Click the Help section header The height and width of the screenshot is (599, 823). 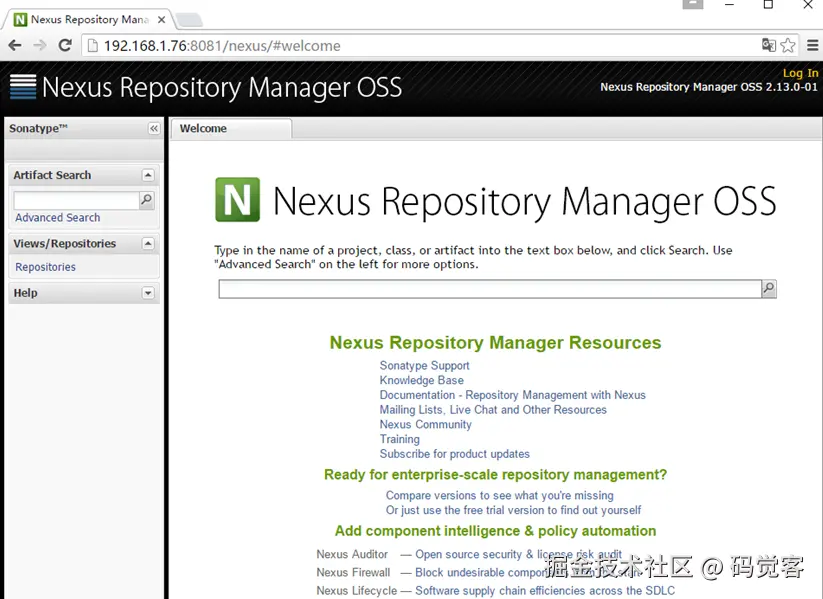click(84, 293)
